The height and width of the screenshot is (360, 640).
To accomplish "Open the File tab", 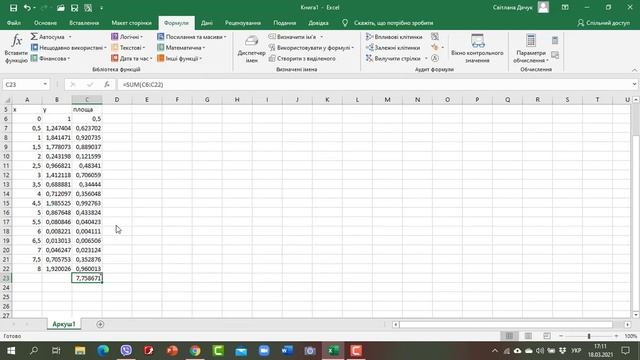I will point(13,23).
